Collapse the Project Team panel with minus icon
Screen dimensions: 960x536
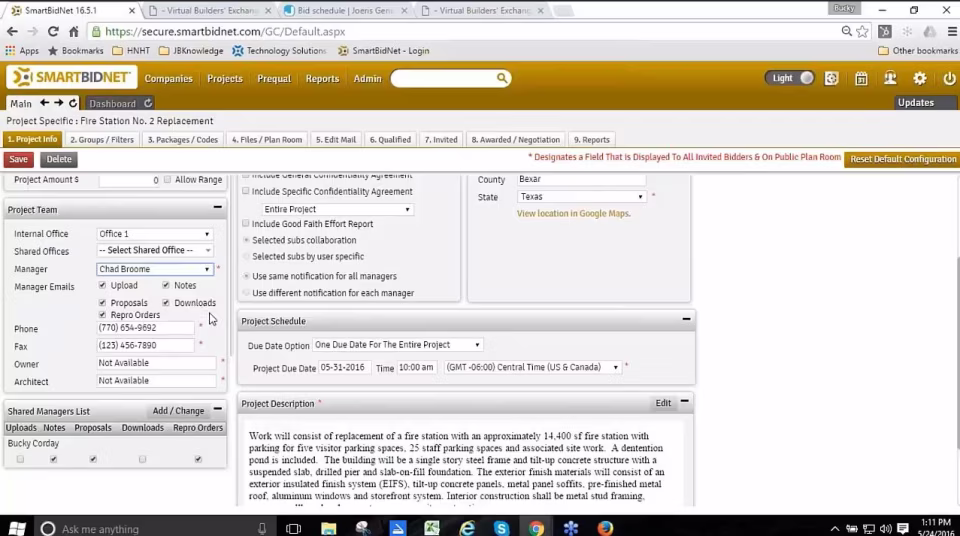(x=217, y=209)
